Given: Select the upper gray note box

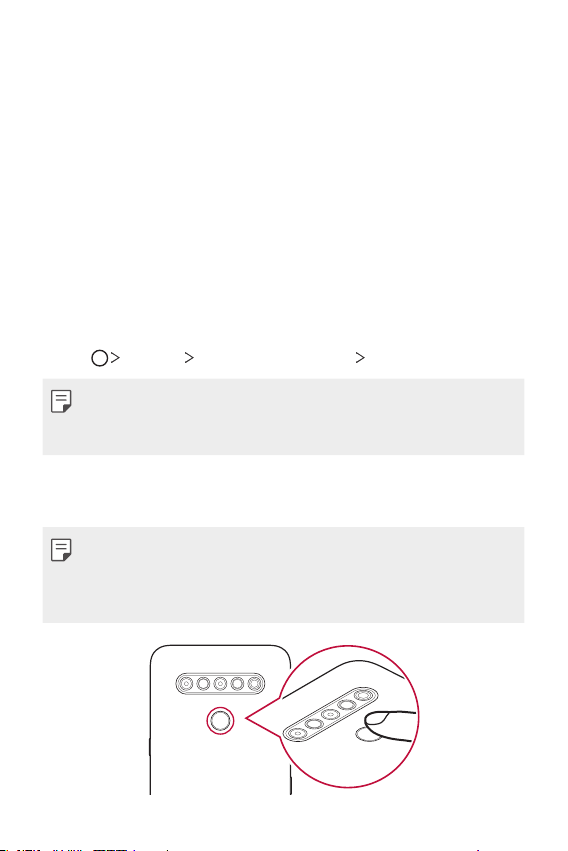Looking at the screenshot, I should 283,417.
